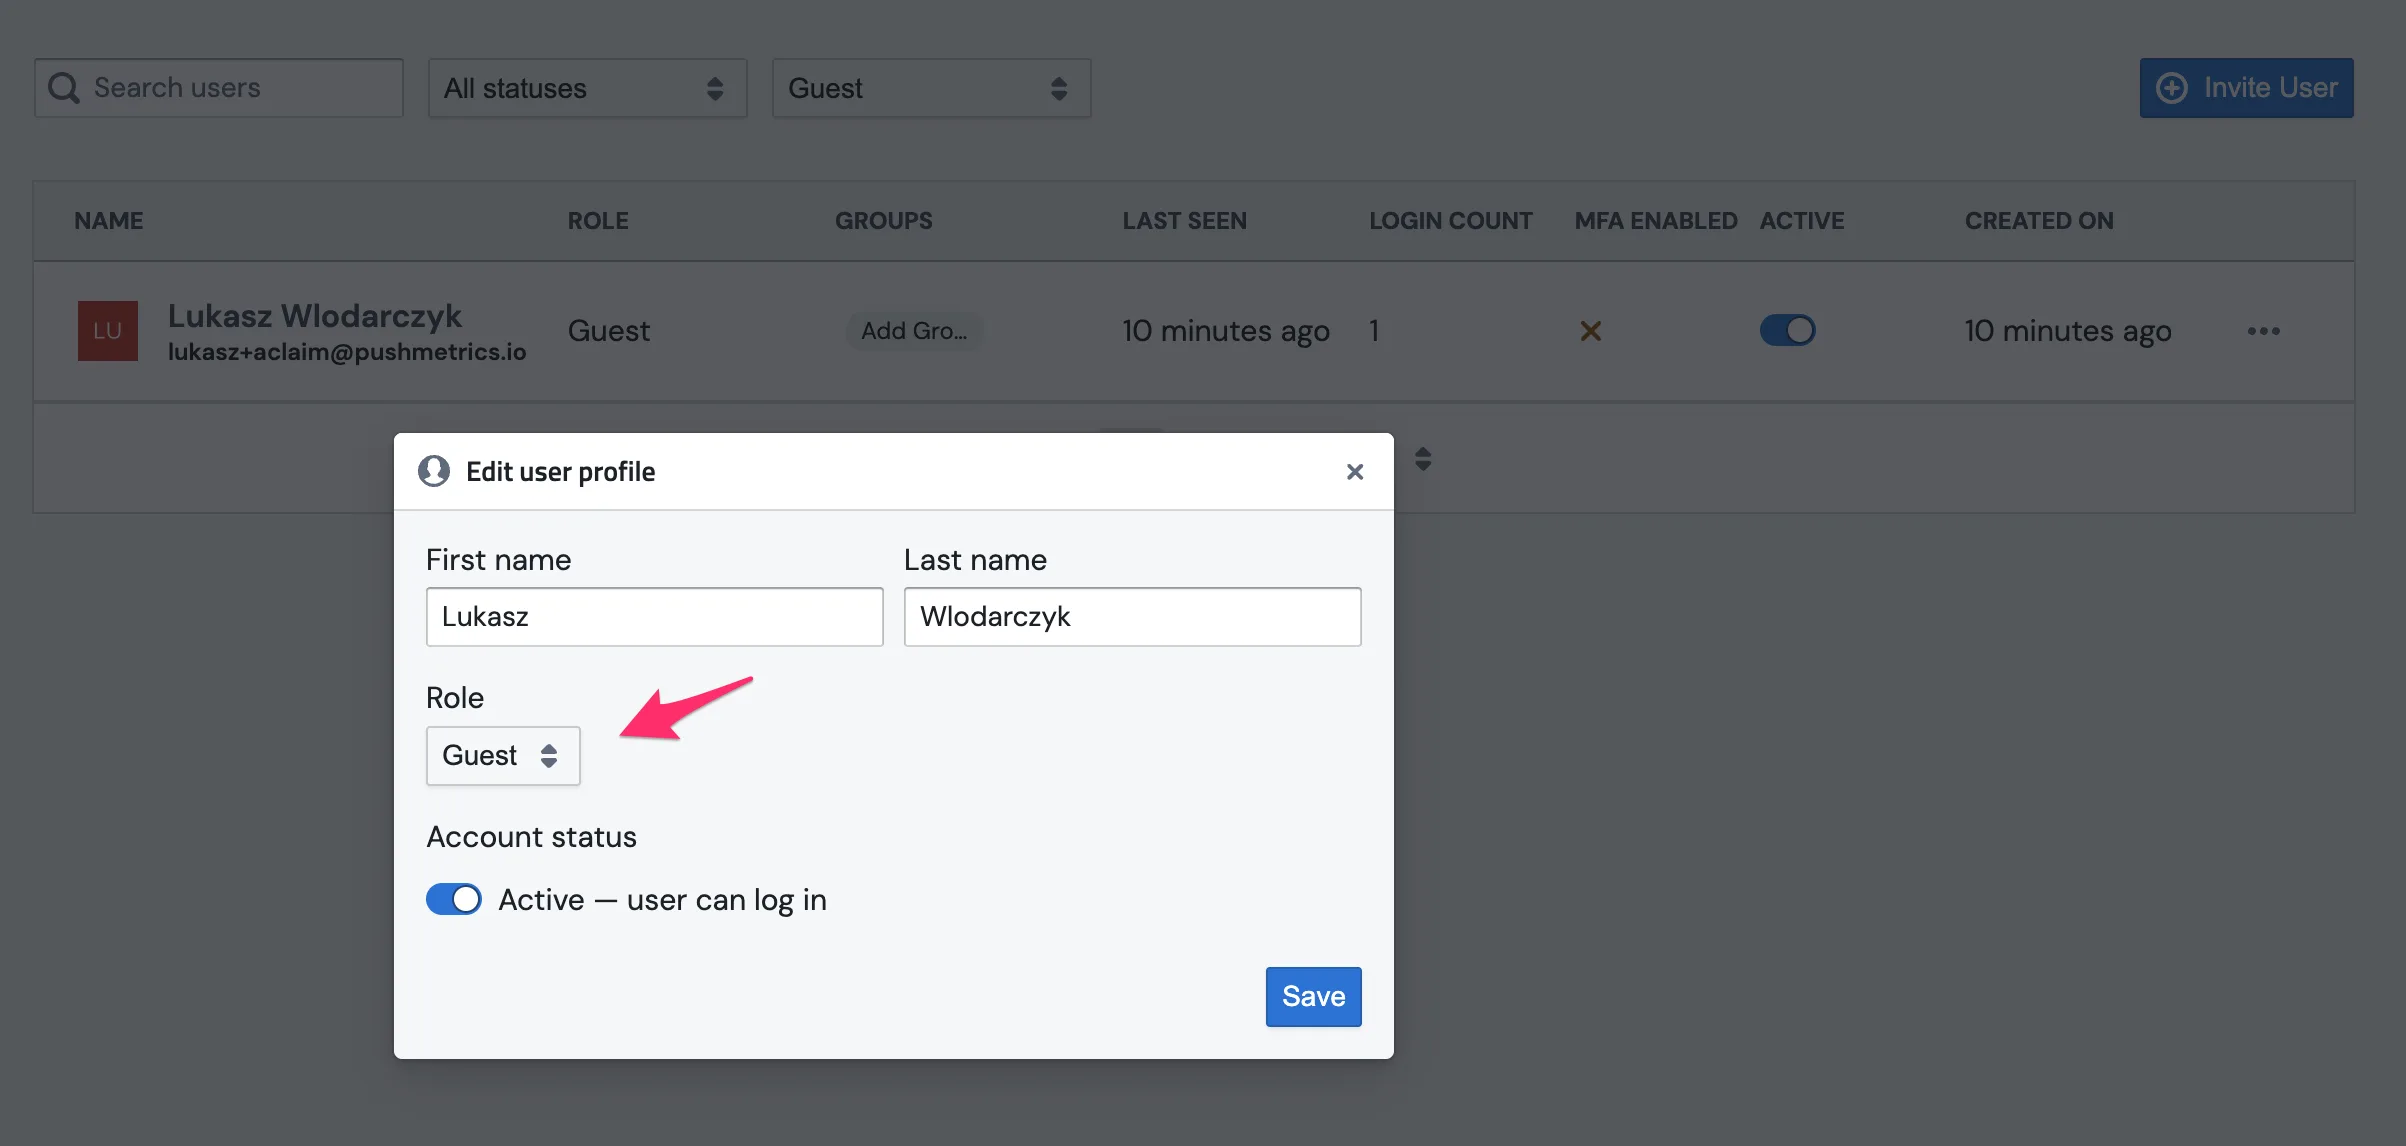Click the MFA ENABLED column header
2406x1146 pixels.
[1656, 221]
